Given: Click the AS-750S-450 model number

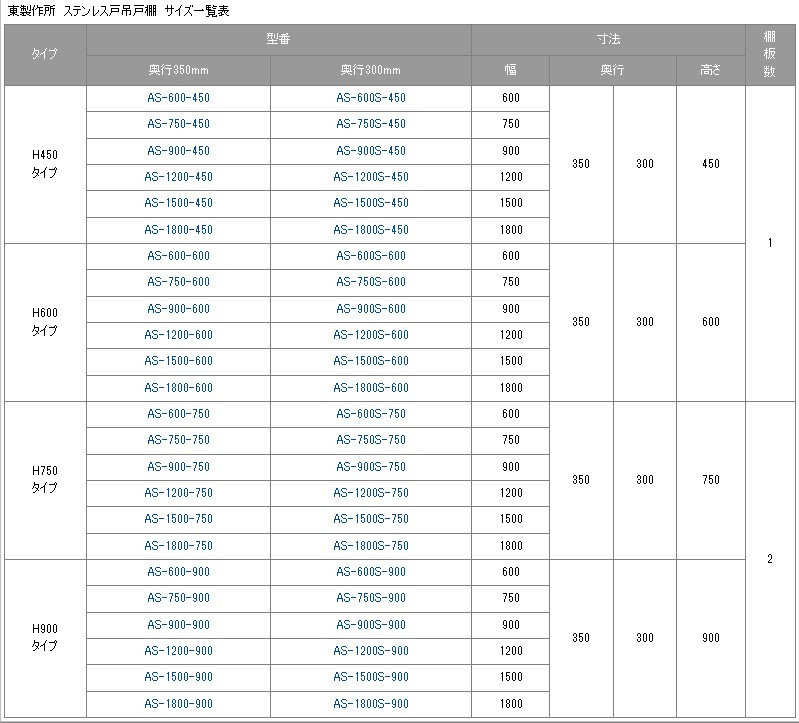Looking at the screenshot, I should click(x=370, y=124).
